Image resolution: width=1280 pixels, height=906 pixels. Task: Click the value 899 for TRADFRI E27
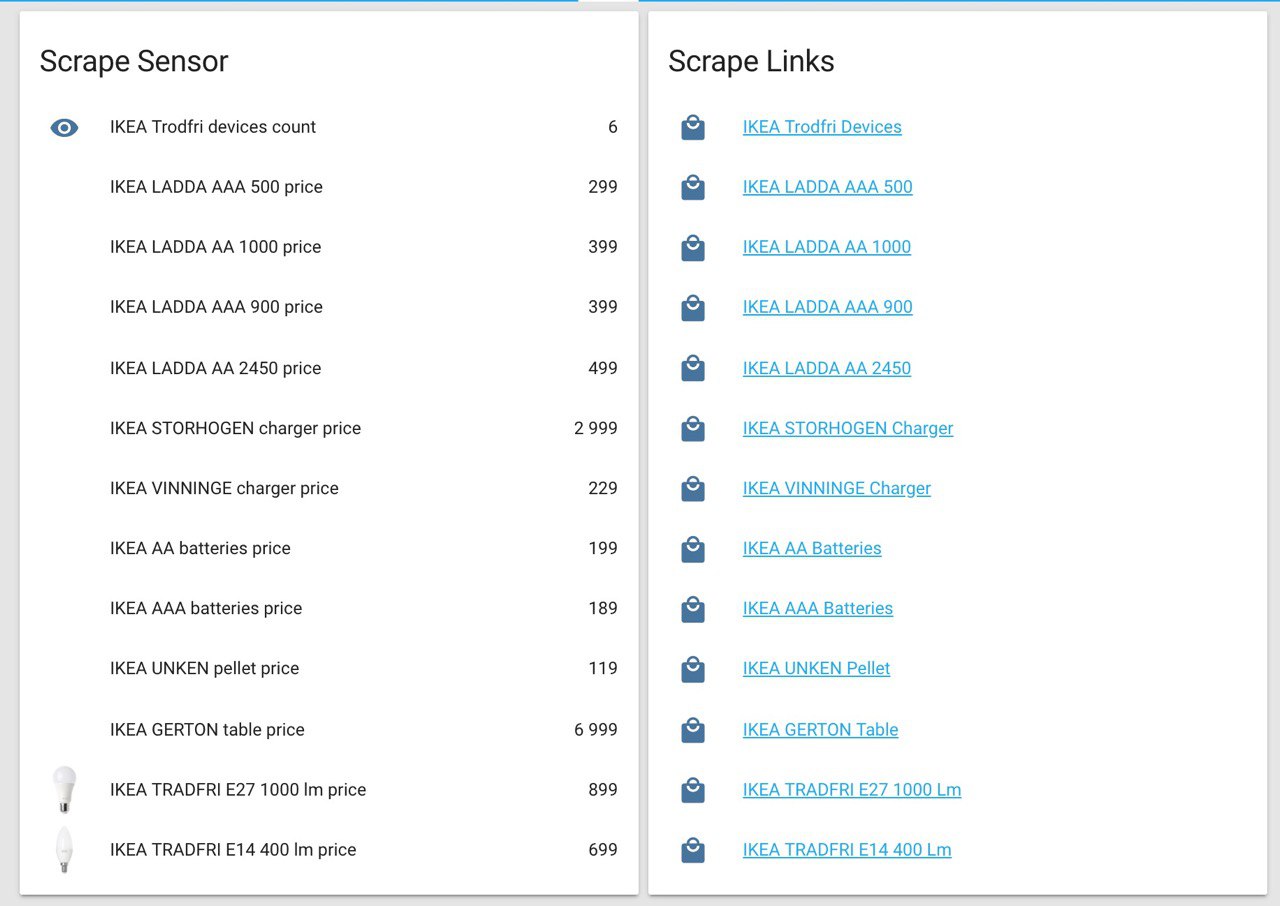(603, 790)
